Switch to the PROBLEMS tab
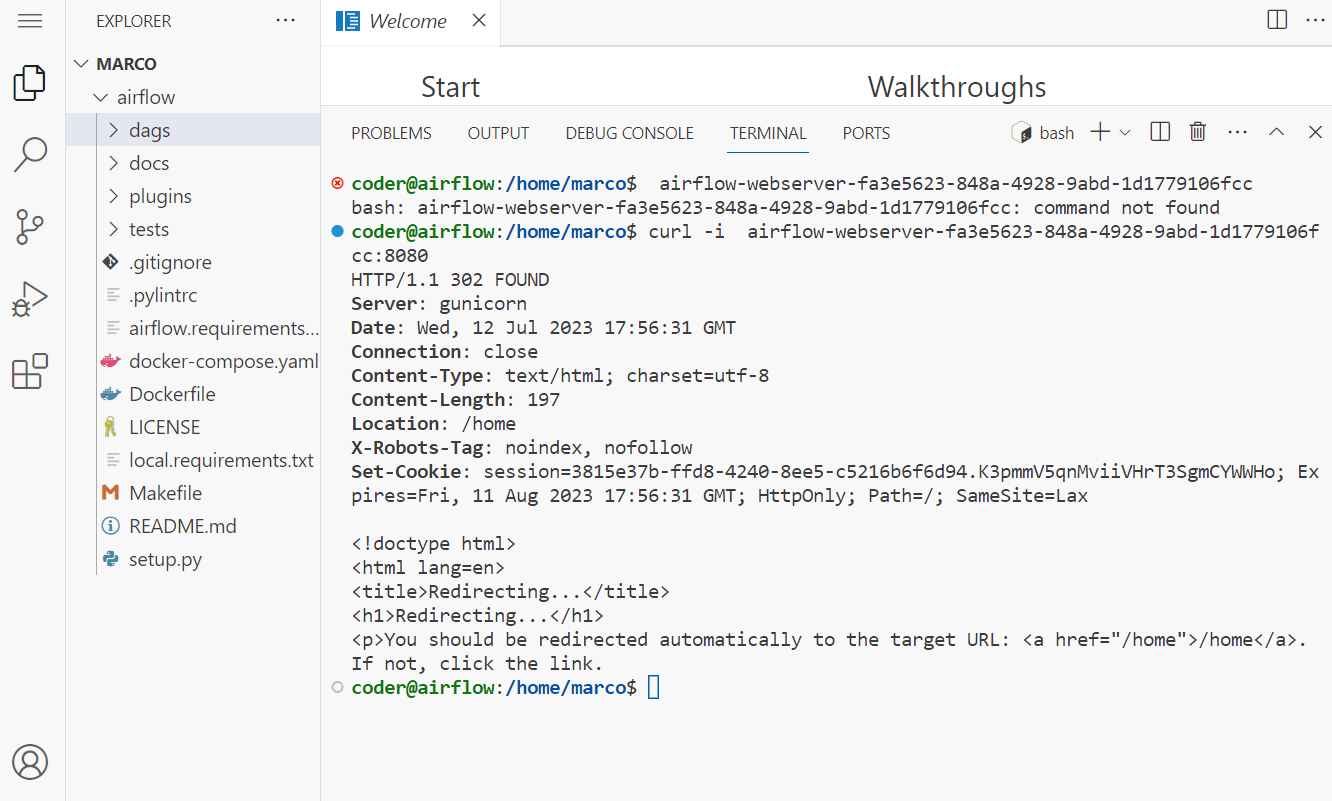Viewport: 1332px width, 801px height. pyautogui.click(x=391, y=133)
